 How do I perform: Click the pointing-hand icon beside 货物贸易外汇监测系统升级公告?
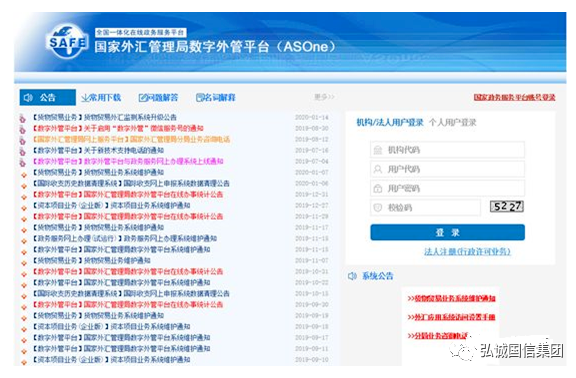[x=23, y=118]
